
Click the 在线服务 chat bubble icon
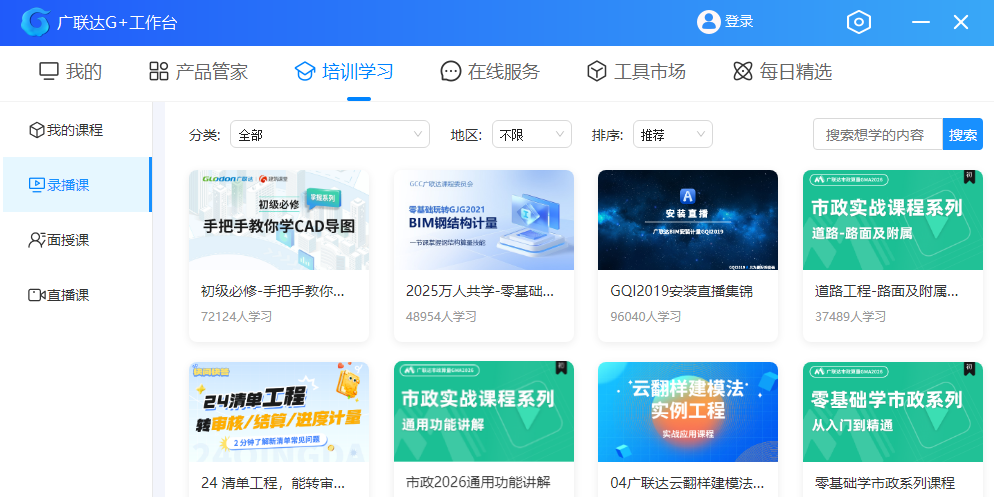coord(451,71)
